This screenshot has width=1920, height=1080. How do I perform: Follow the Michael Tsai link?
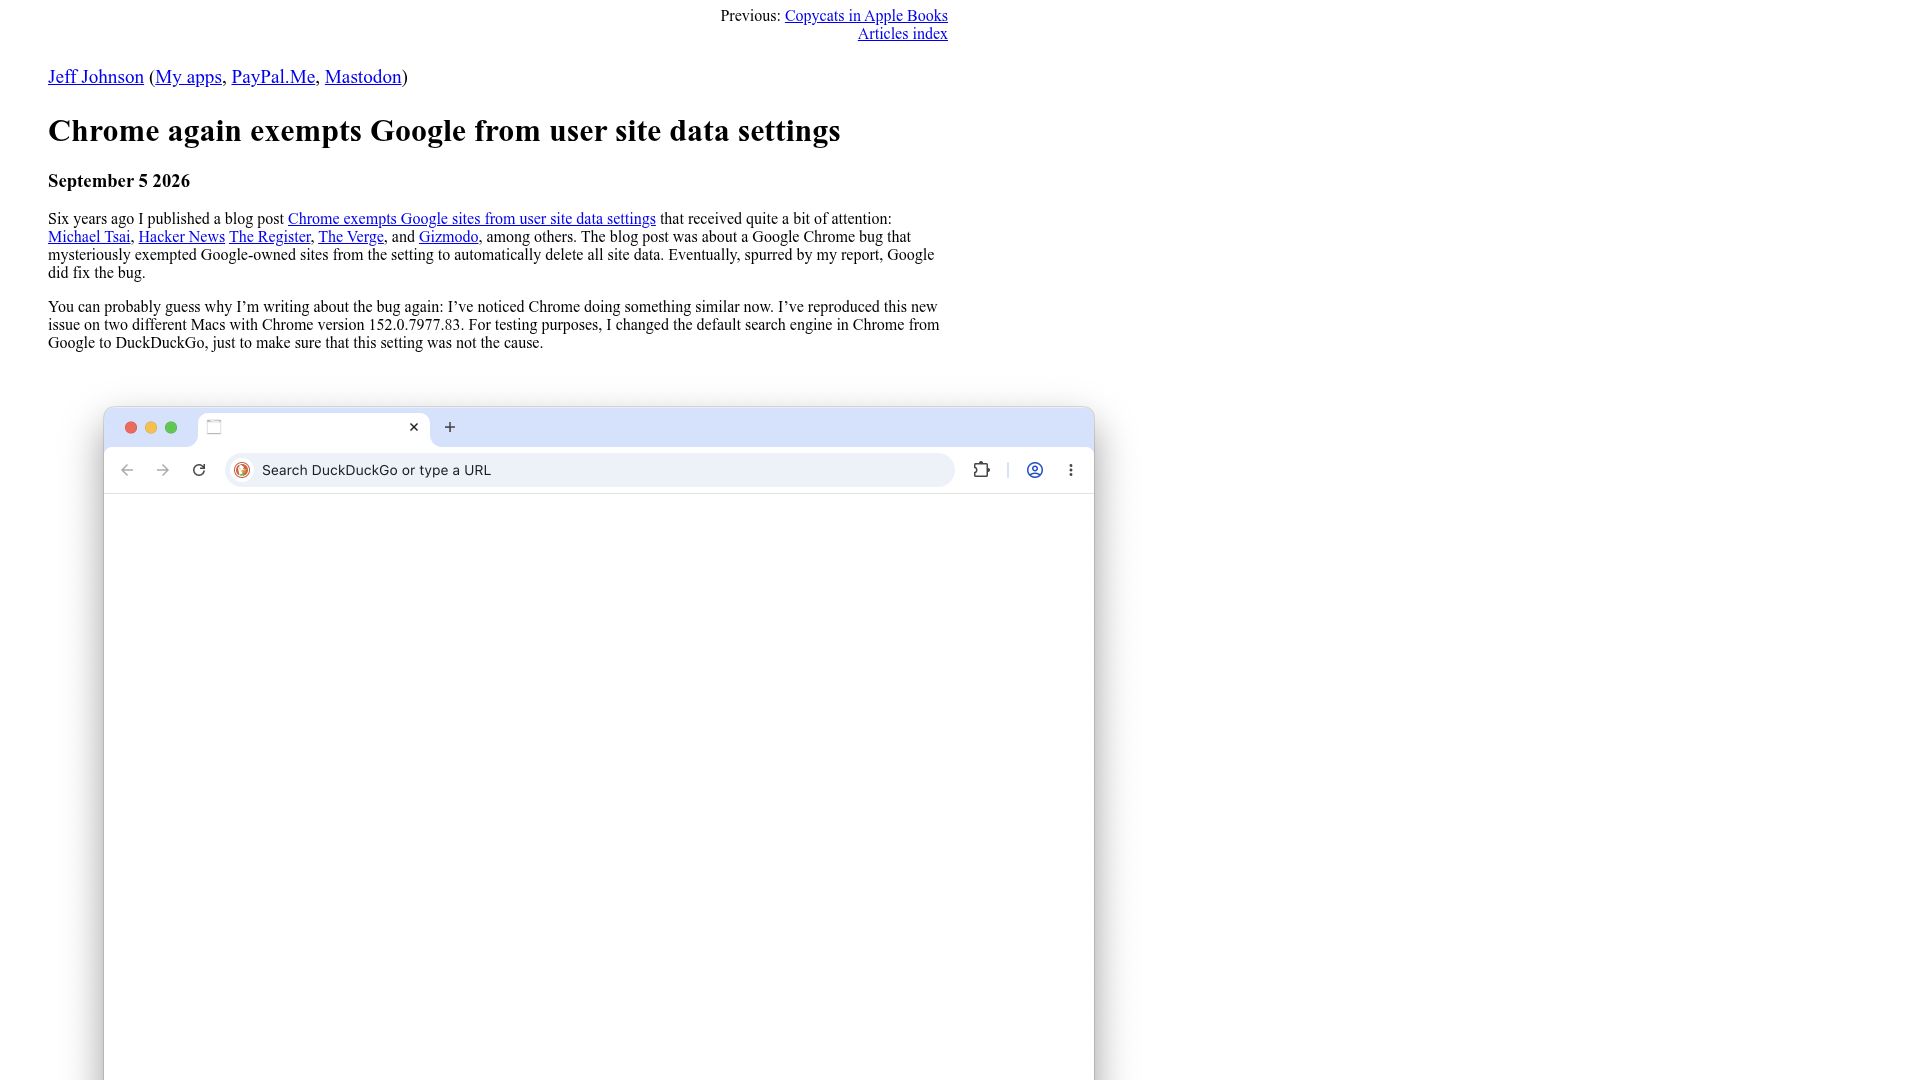tap(89, 237)
